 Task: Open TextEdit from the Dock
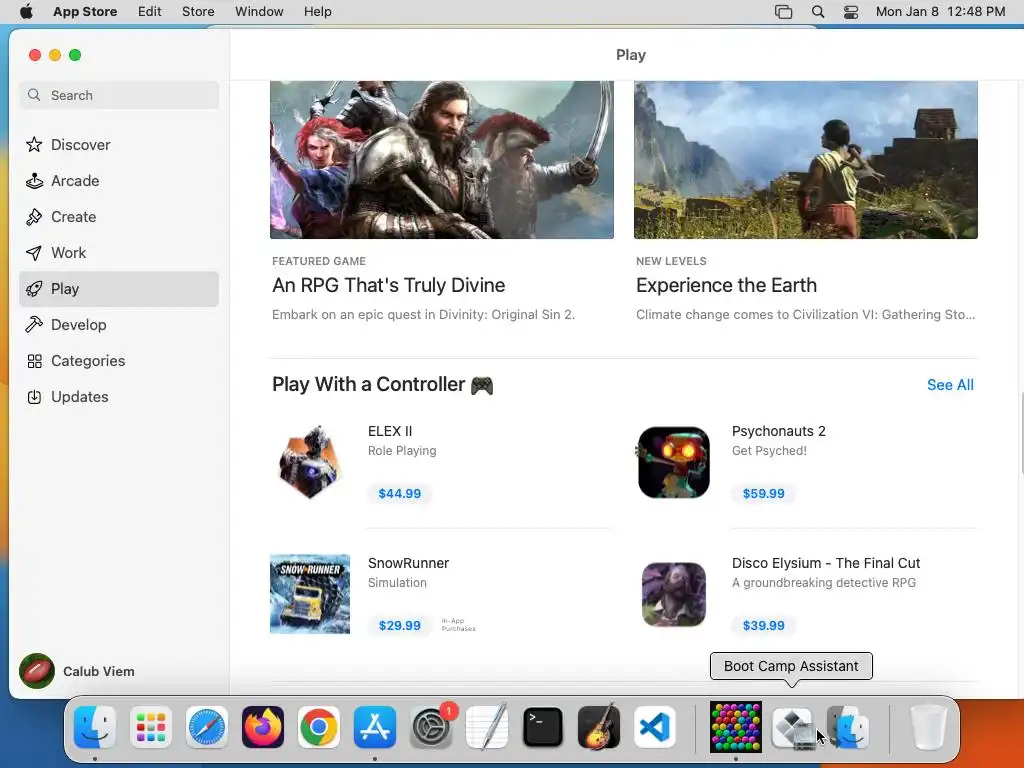(x=487, y=727)
